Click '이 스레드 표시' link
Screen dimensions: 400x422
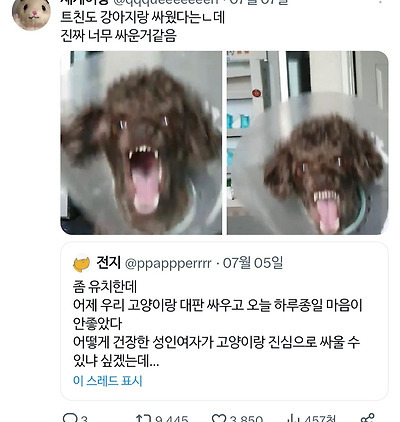point(108,381)
